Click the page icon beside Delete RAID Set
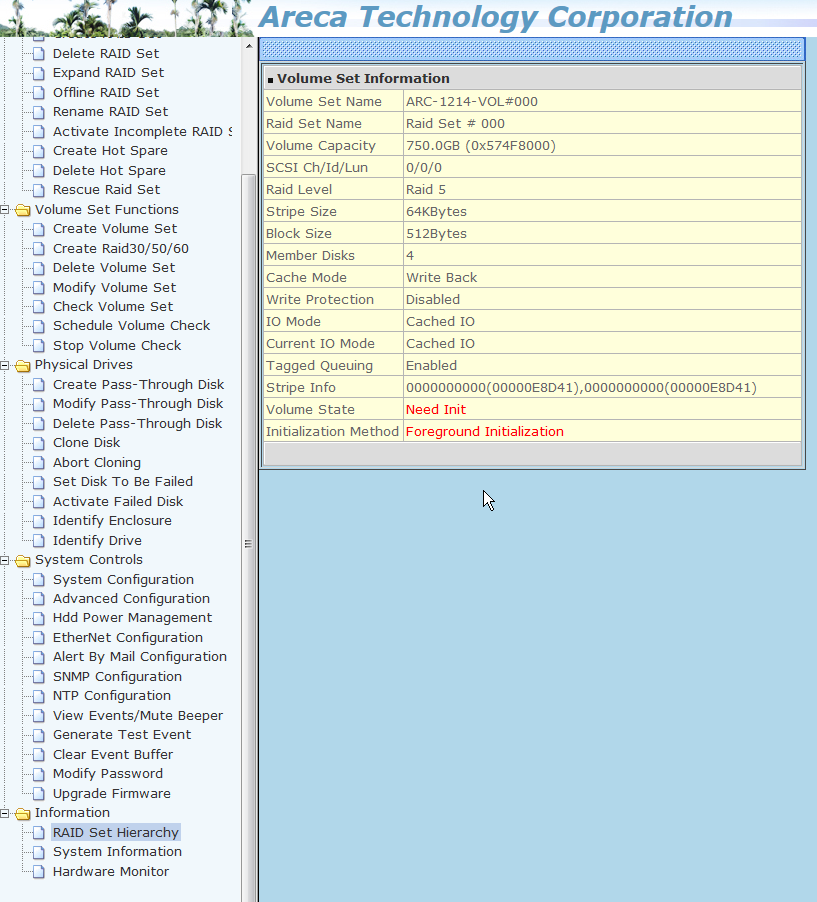This screenshot has height=902, width=817. tap(39, 54)
